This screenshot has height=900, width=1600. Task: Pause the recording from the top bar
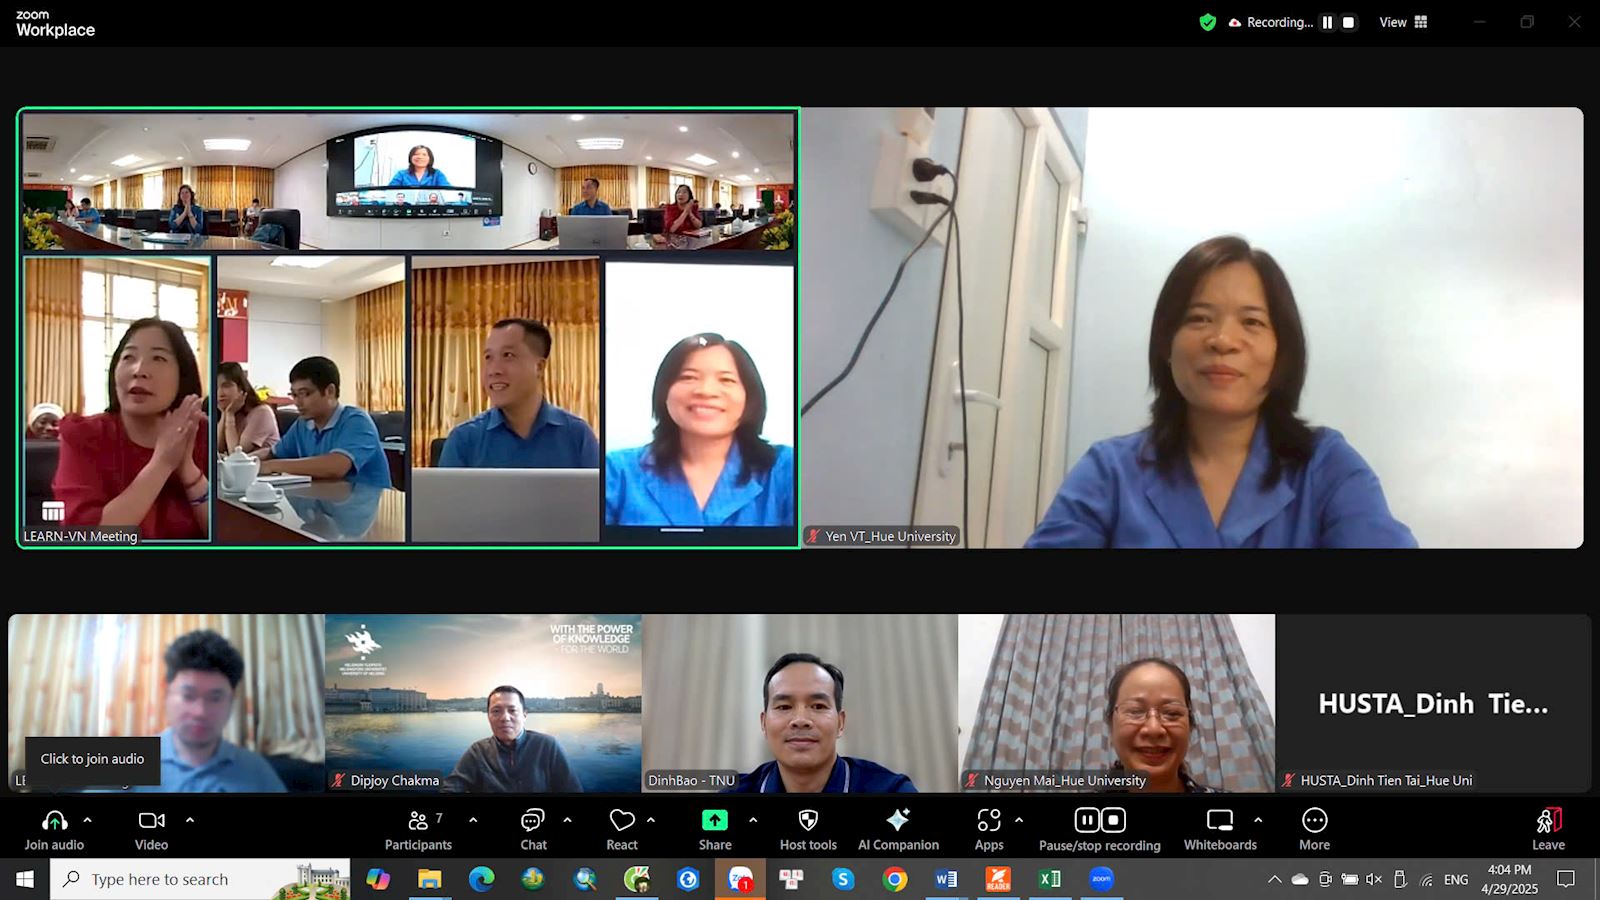[x=1327, y=22]
